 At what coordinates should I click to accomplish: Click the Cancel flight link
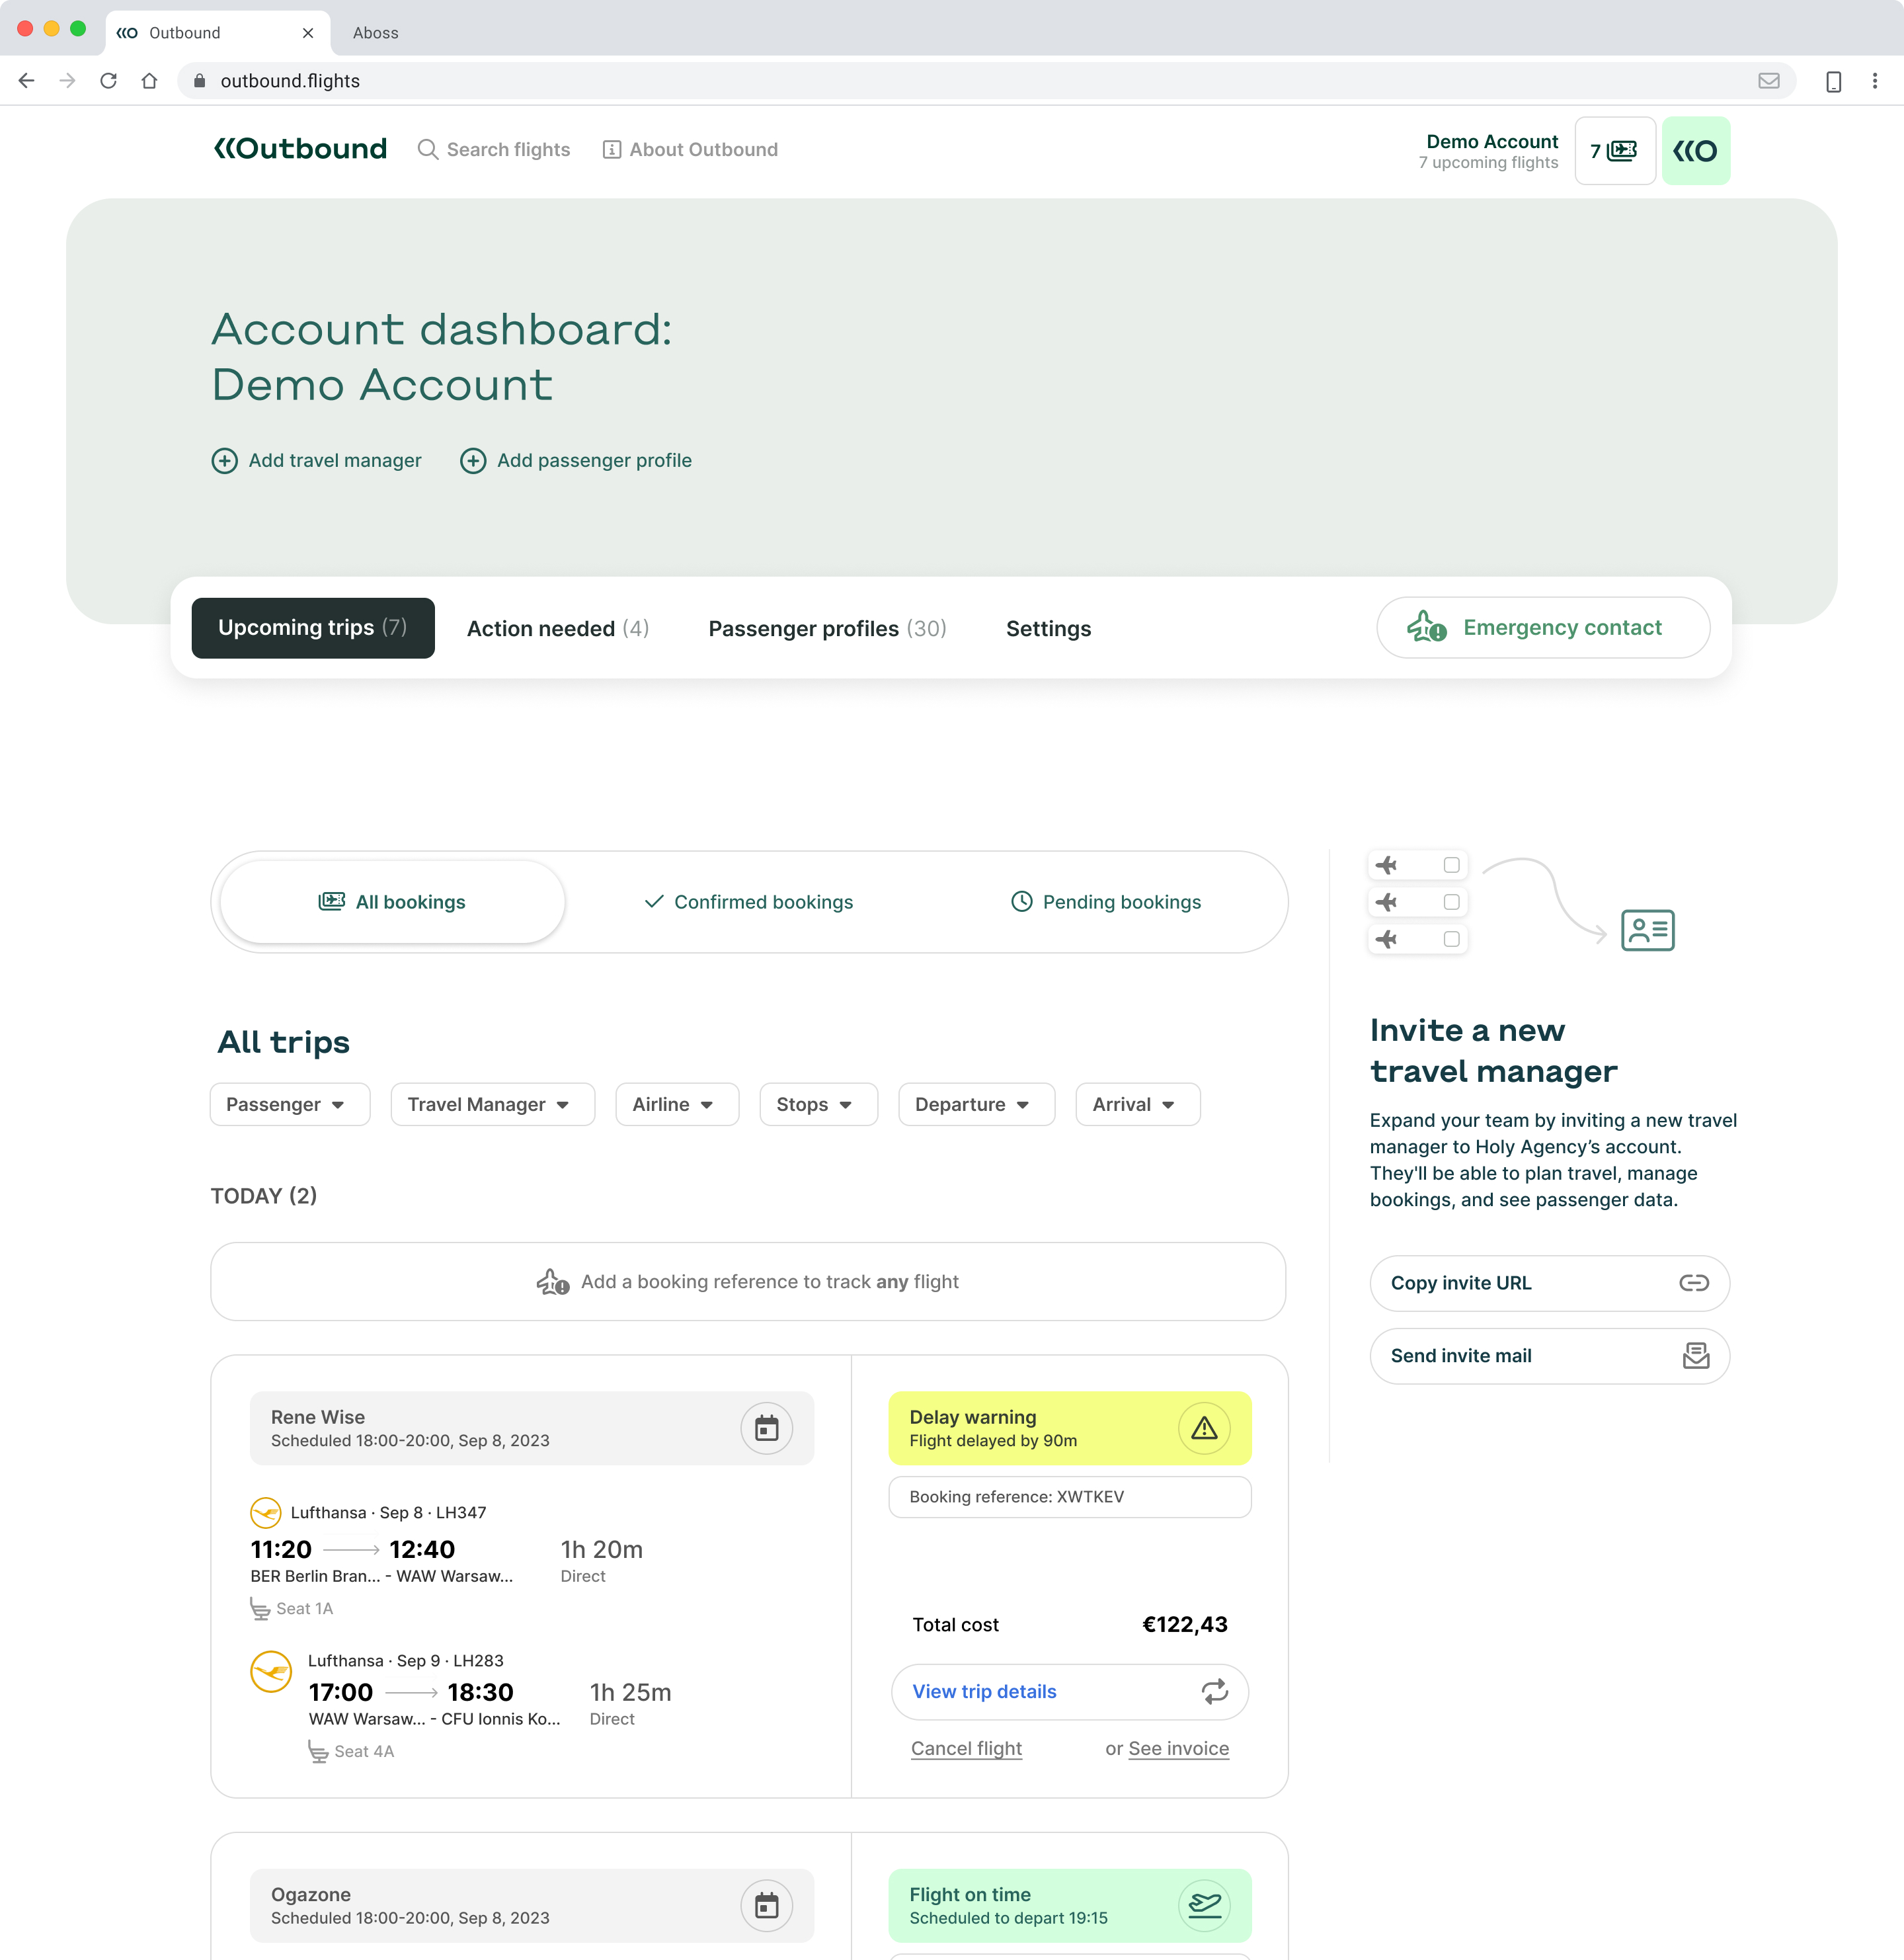click(x=966, y=1749)
